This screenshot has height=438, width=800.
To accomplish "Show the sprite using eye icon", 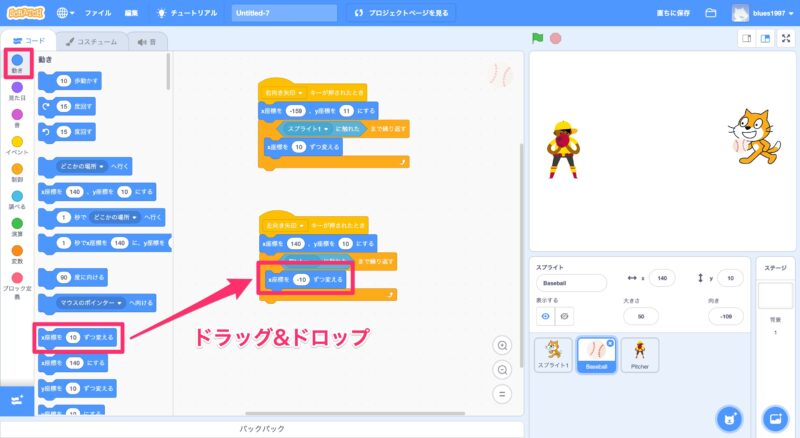I will [547, 316].
